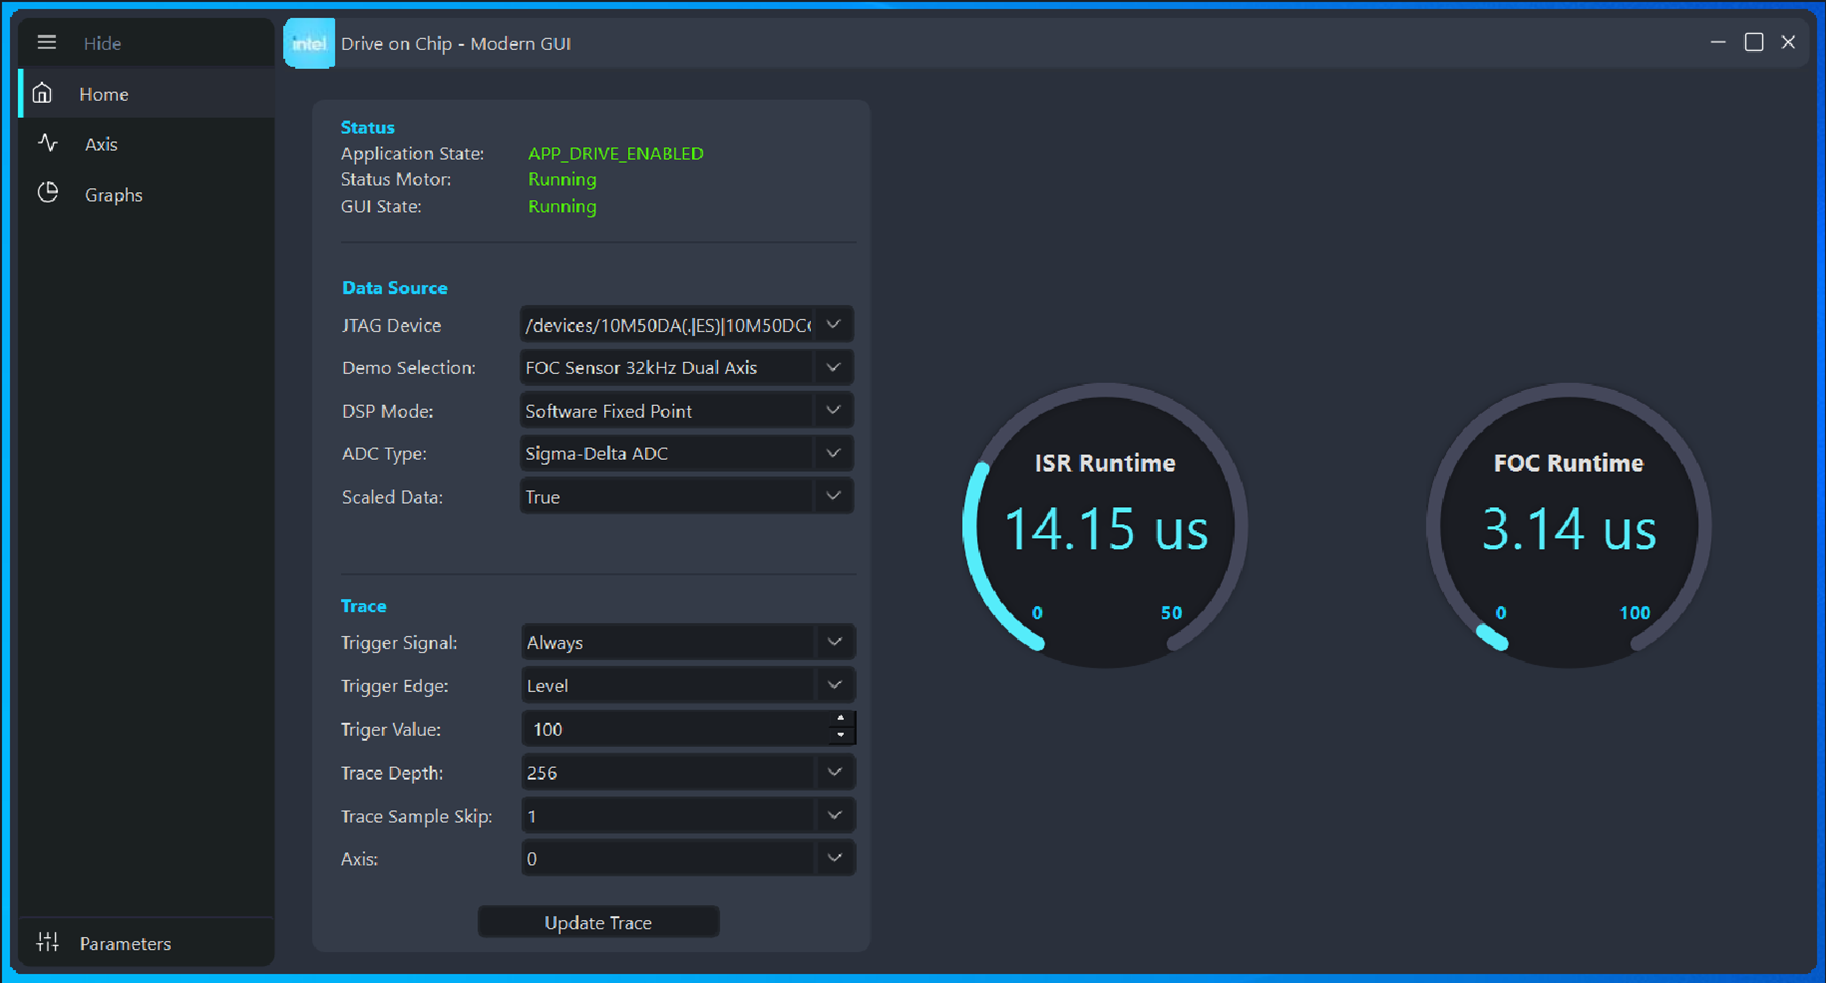
Task: Click Hide to collapse the sidebar
Action: coord(102,43)
